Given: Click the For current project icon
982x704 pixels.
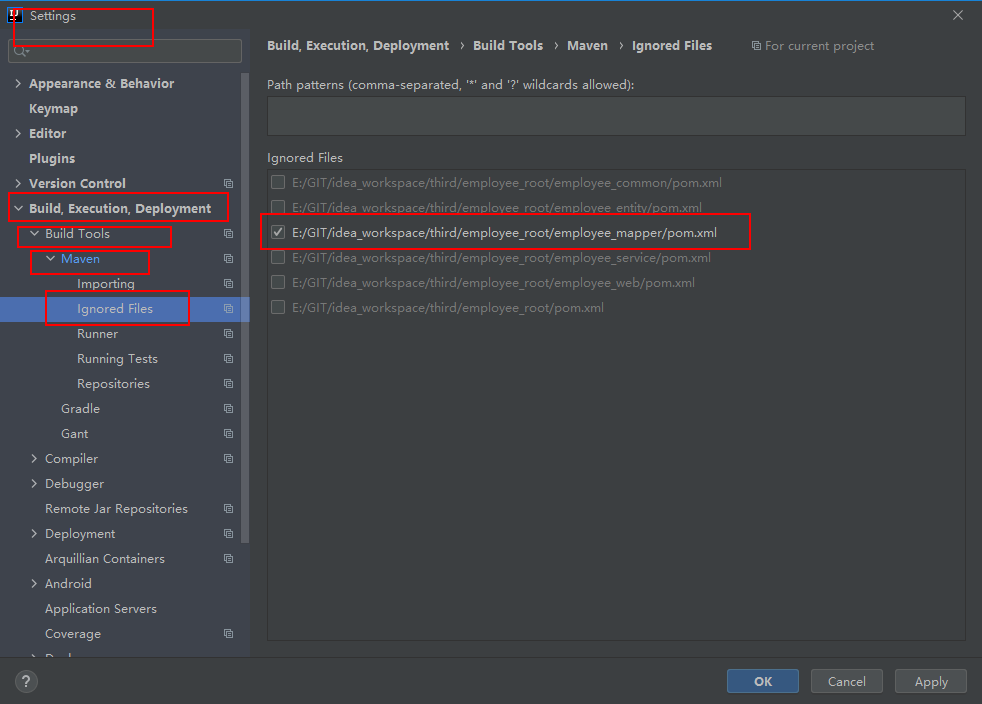Looking at the screenshot, I should [x=756, y=46].
